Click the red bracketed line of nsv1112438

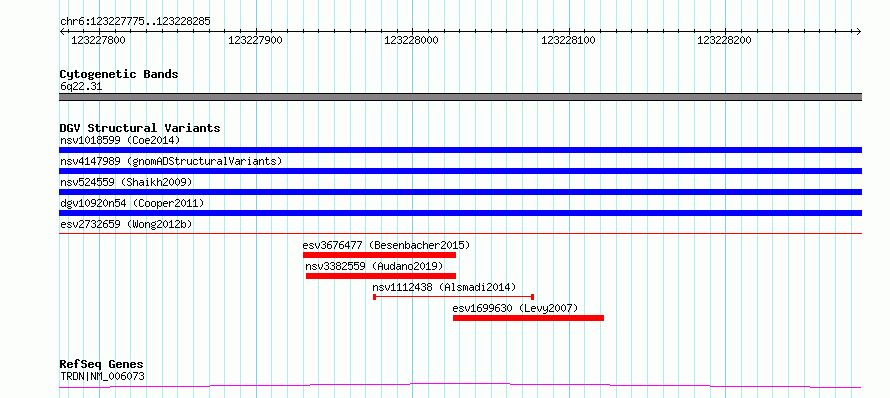pyautogui.click(x=454, y=296)
